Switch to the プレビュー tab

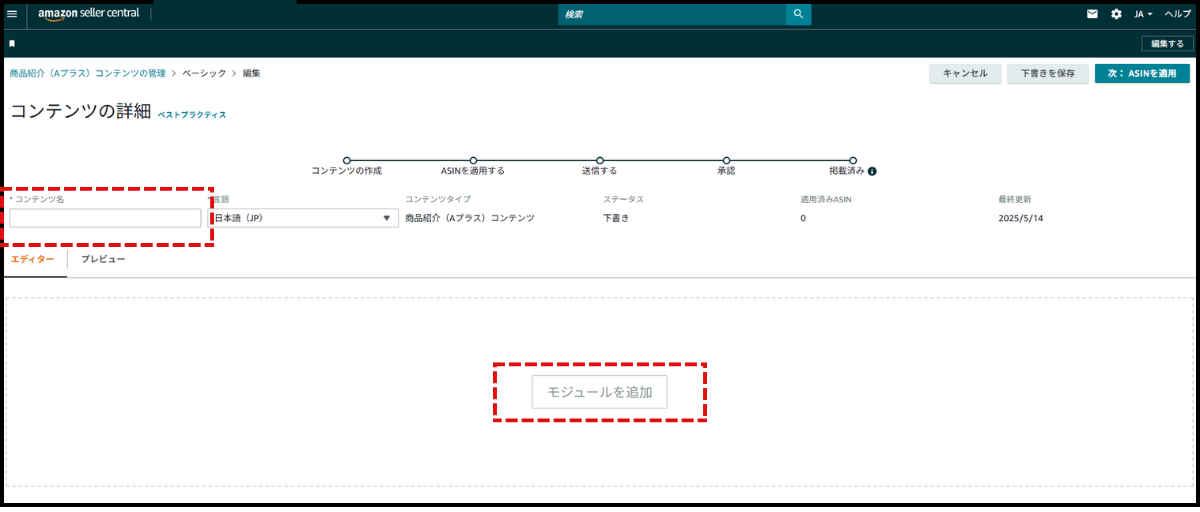coord(103,259)
